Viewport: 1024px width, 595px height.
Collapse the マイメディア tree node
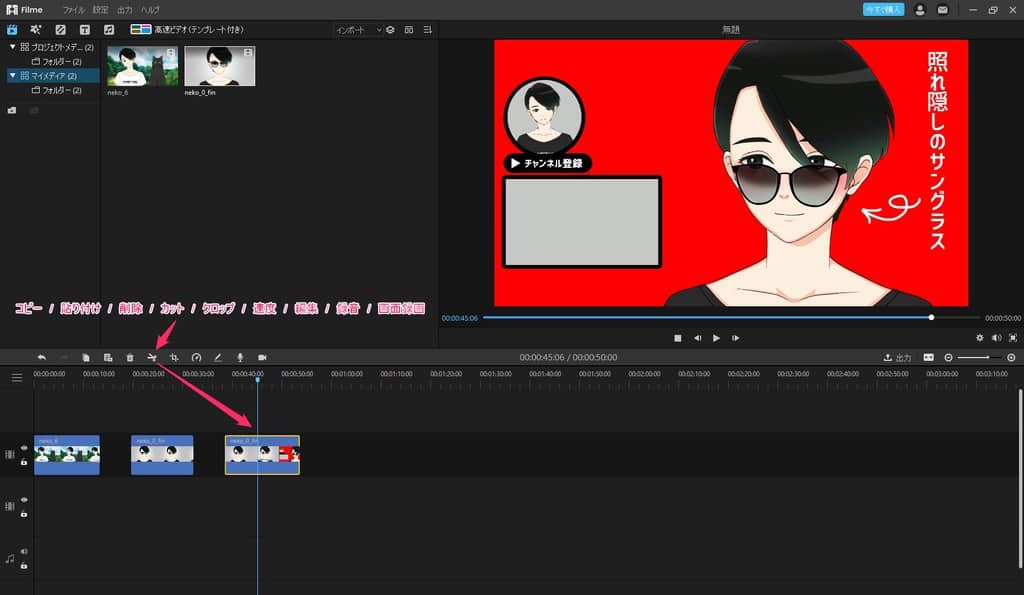tap(12, 76)
